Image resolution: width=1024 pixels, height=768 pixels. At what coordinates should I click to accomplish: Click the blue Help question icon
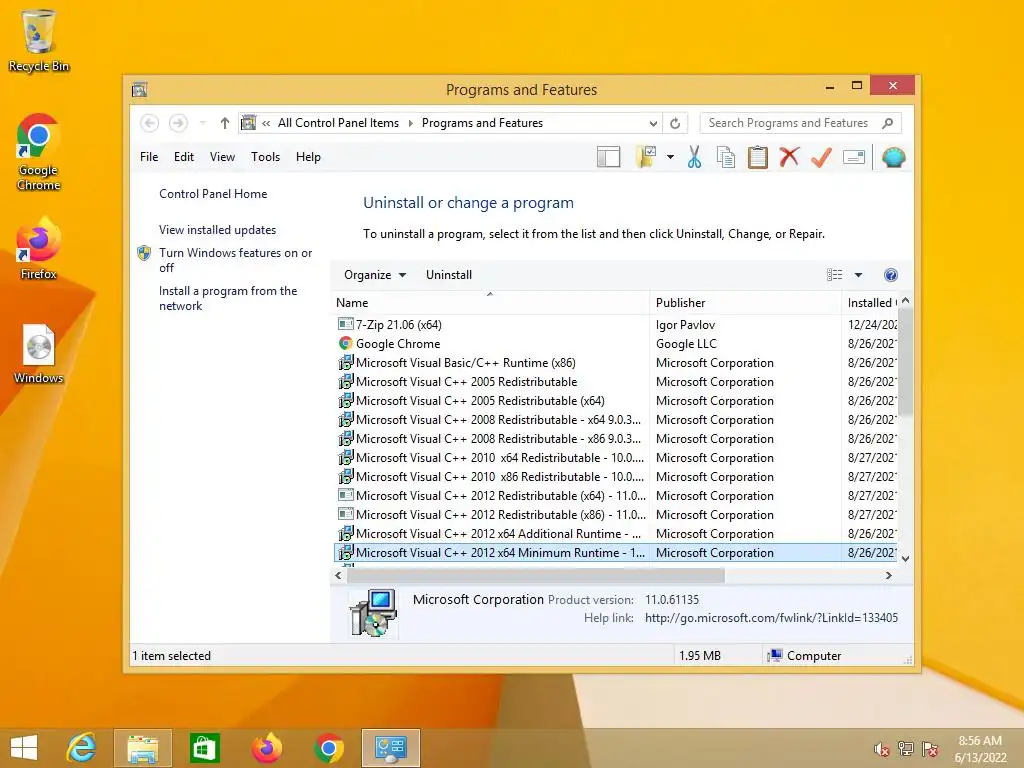coord(891,275)
